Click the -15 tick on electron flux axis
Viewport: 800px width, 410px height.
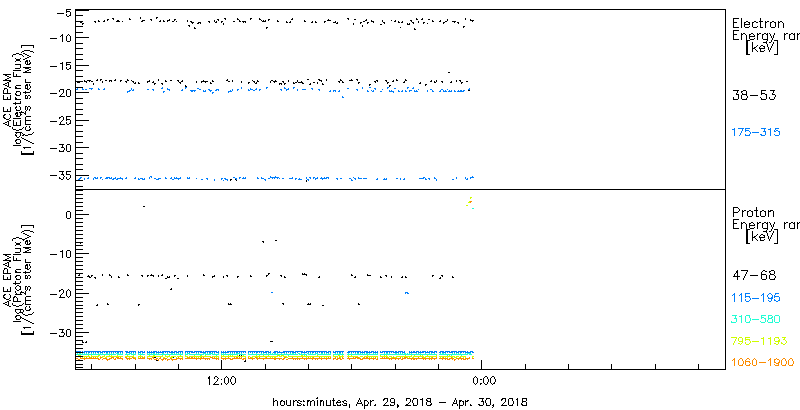click(61, 66)
